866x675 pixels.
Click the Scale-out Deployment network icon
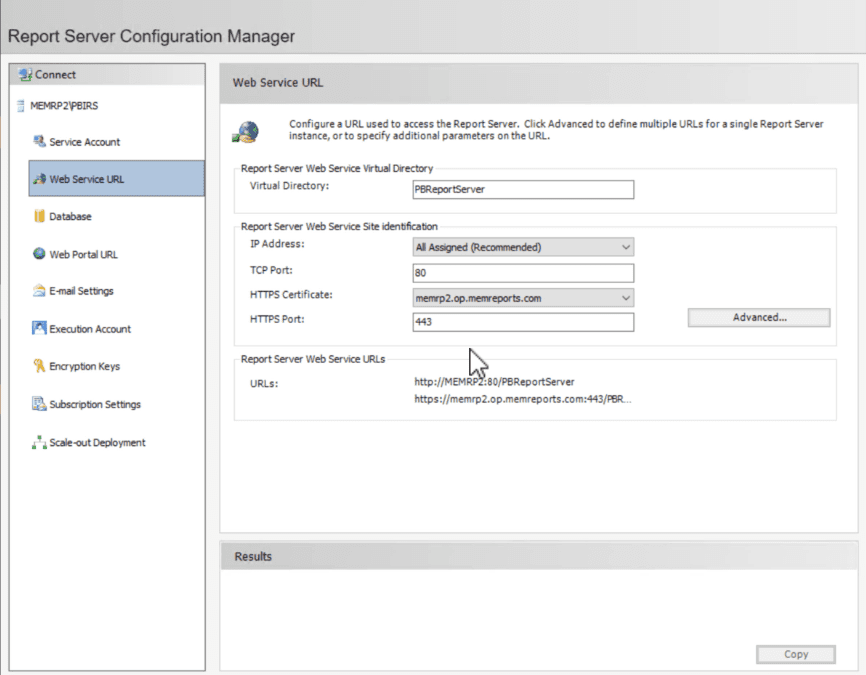39,442
